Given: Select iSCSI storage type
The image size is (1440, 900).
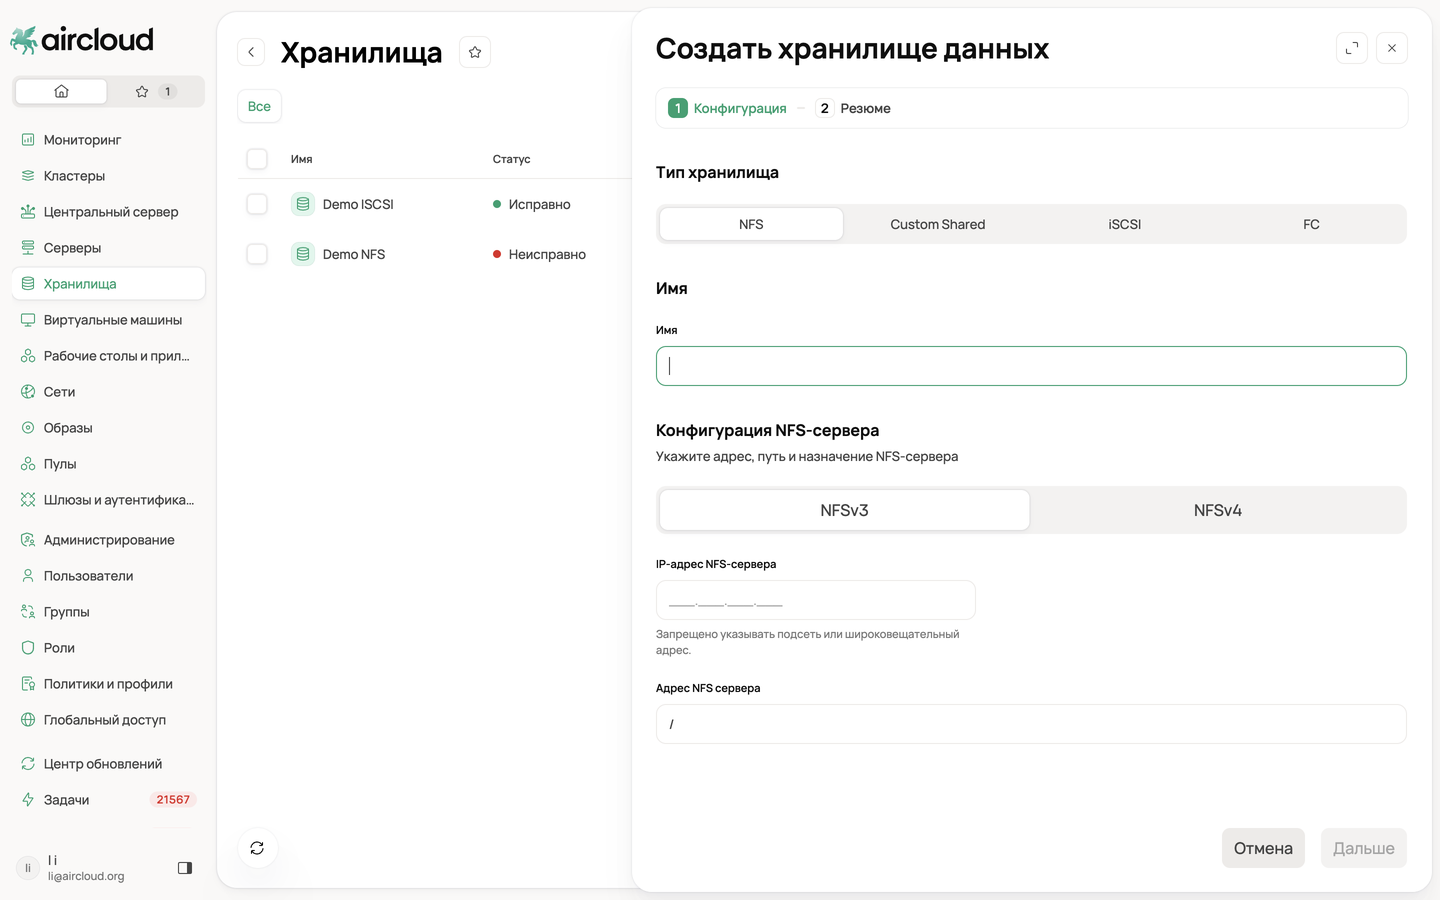Looking at the screenshot, I should [x=1125, y=224].
